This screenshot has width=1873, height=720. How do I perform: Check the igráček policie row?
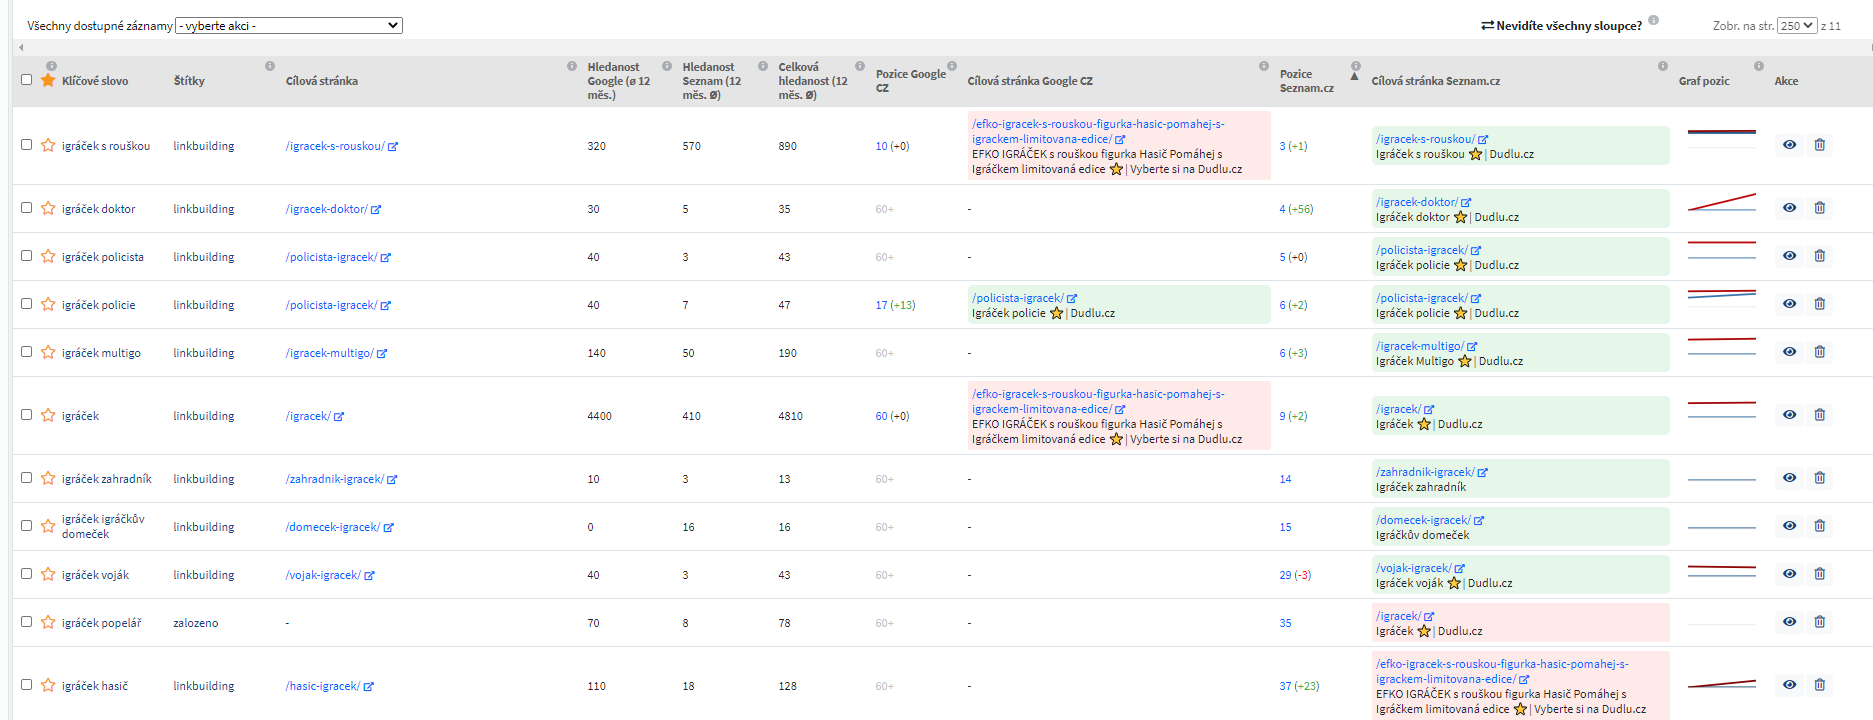pyautogui.click(x=26, y=304)
